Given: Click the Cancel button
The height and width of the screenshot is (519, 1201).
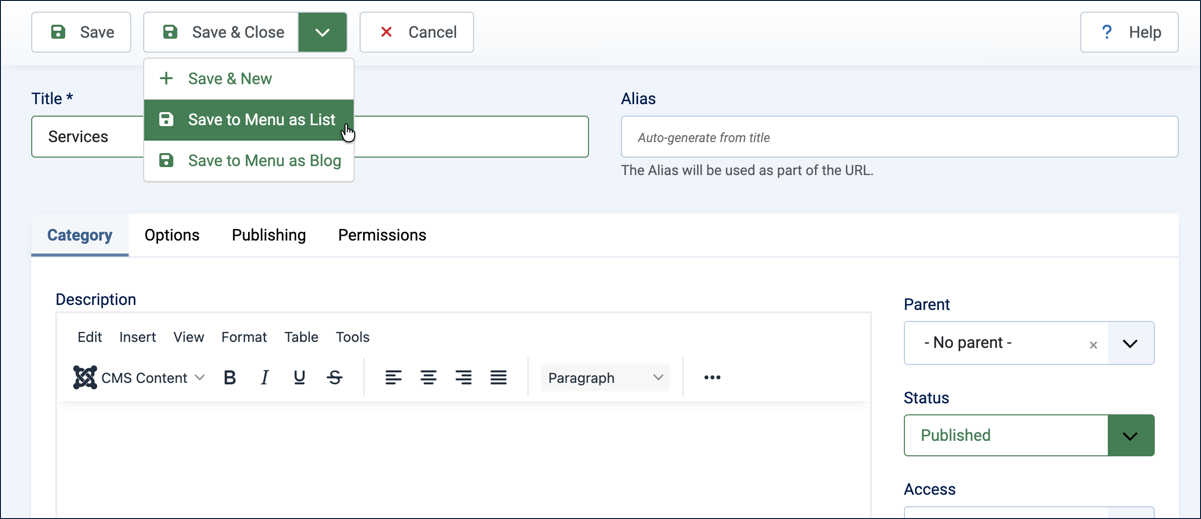Looking at the screenshot, I should 416,32.
